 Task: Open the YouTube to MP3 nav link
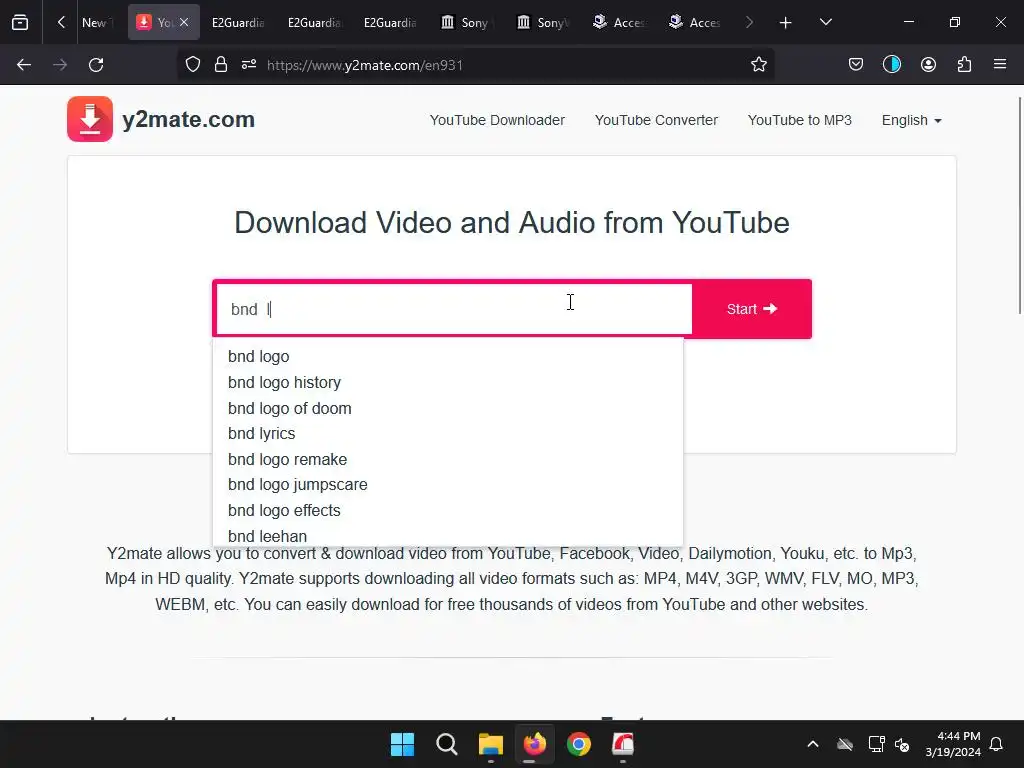click(x=799, y=120)
